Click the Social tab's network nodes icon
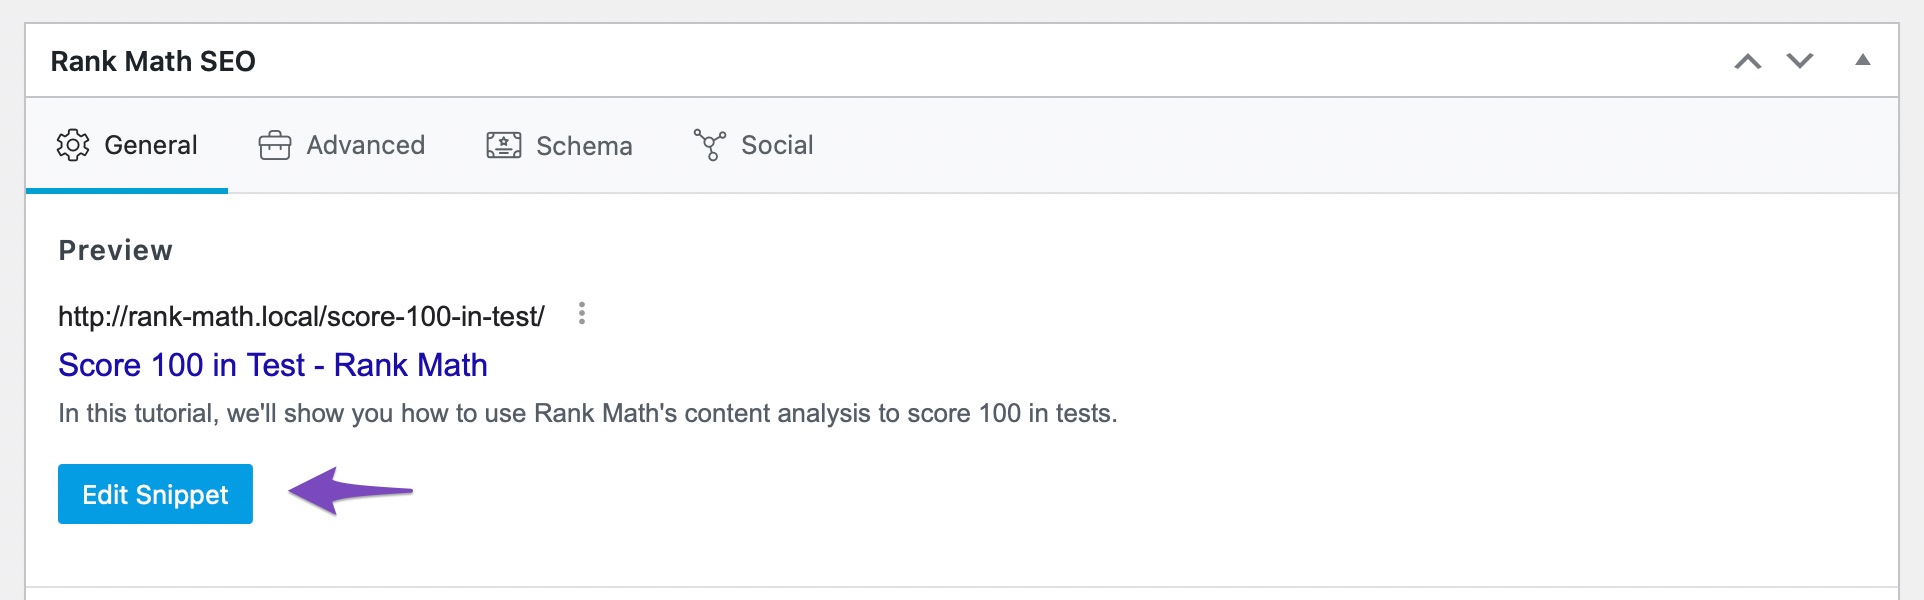1924x600 pixels. [x=709, y=145]
